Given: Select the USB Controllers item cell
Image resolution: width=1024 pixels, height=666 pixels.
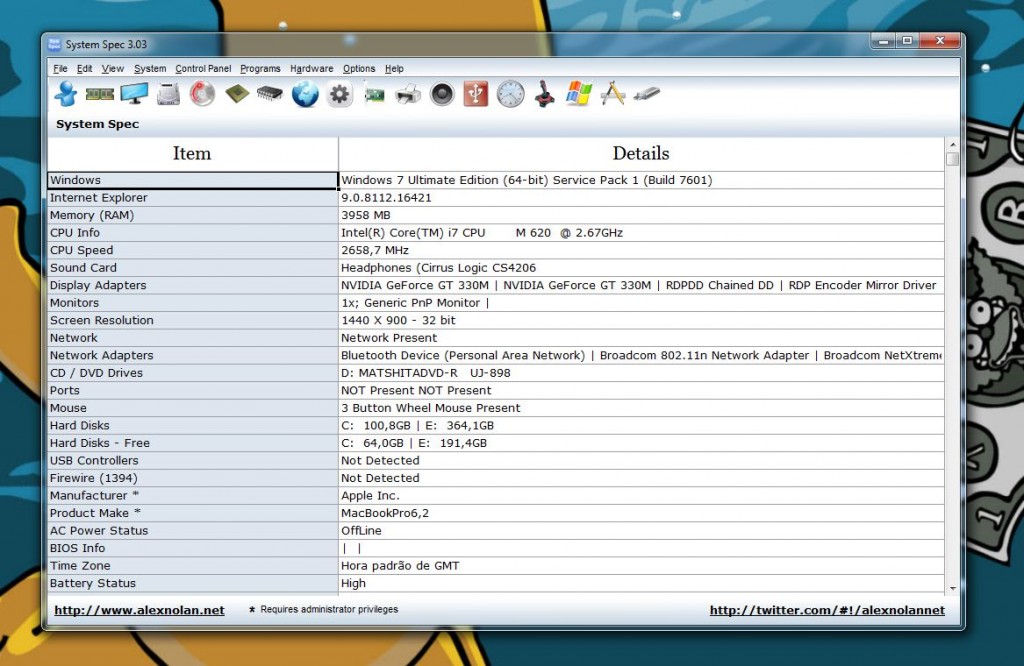Looking at the screenshot, I should tap(192, 460).
